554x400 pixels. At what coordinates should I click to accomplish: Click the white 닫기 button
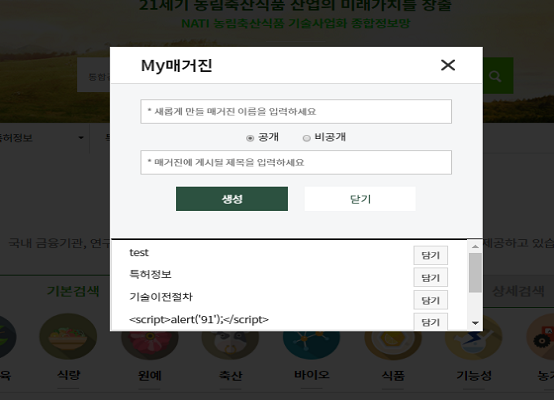point(360,199)
